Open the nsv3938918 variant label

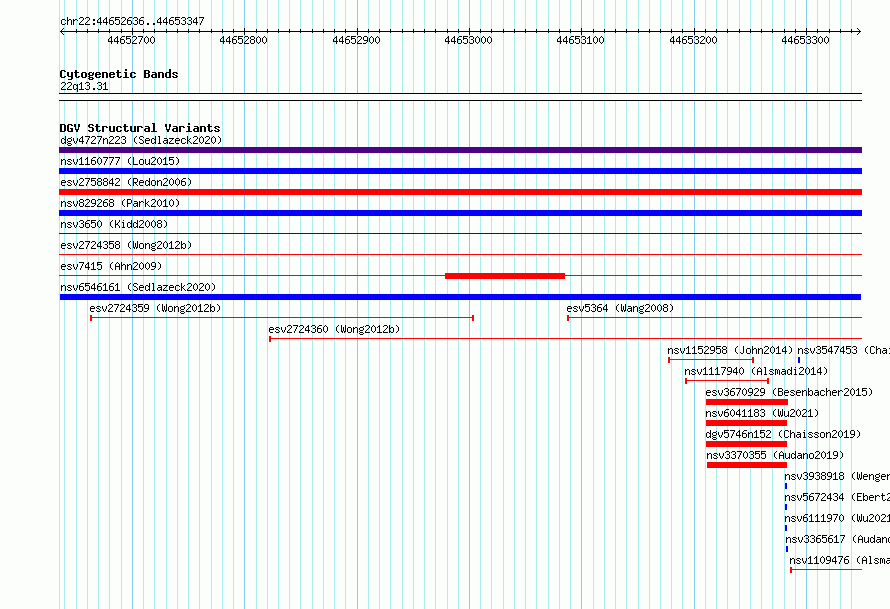point(837,476)
